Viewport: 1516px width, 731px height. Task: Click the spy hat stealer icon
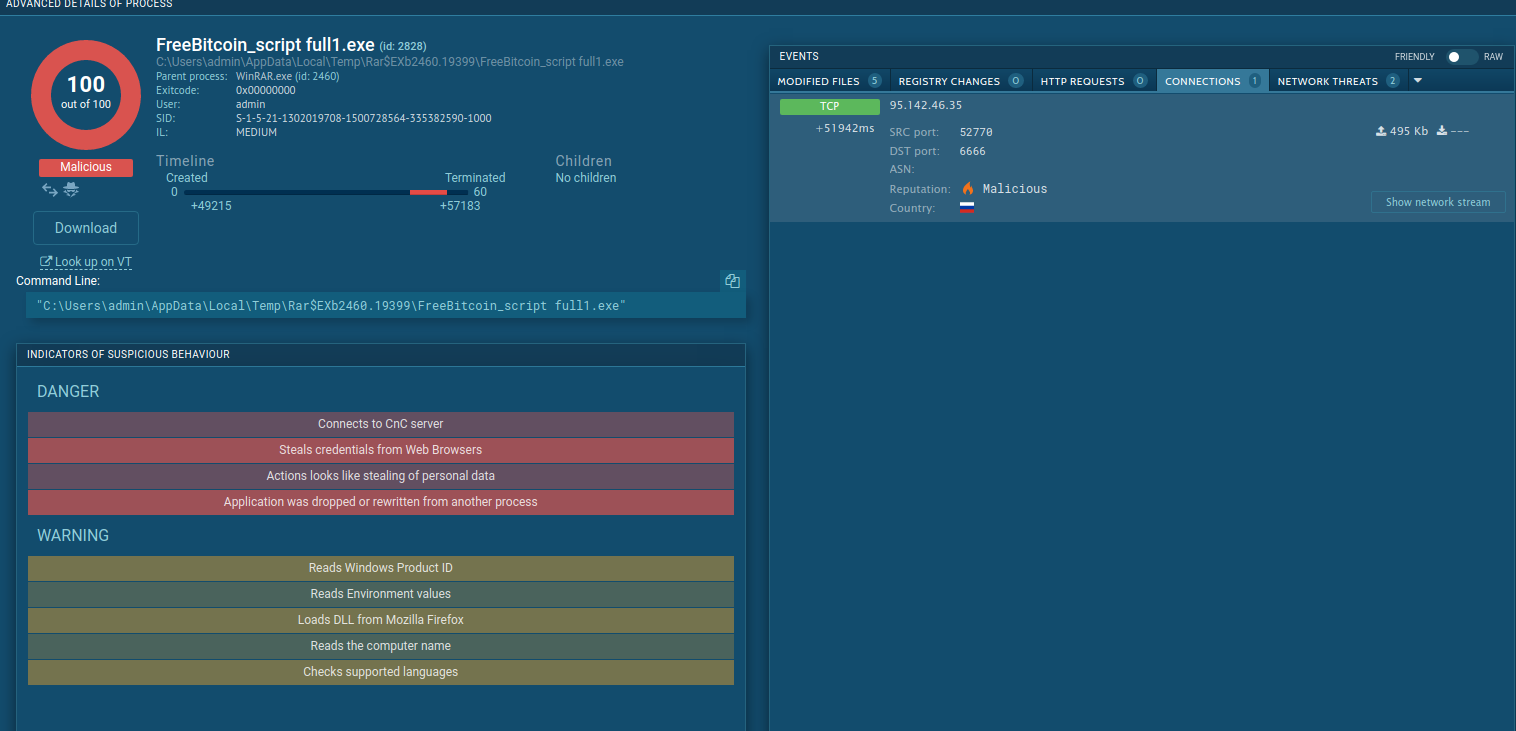pyautogui.click(x=71, y=189)
